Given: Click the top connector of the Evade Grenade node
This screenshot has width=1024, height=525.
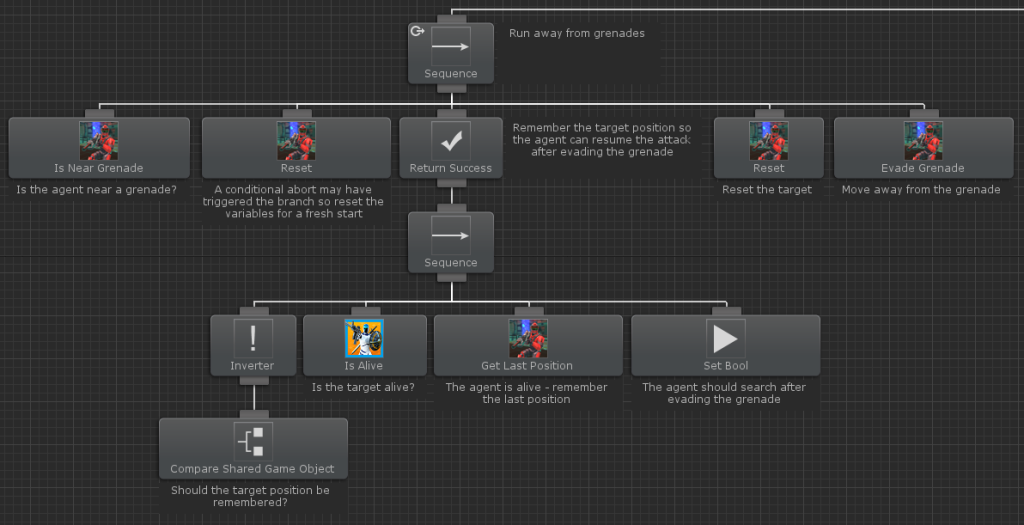Looking at the screenshot, I should [x=924, y=114].
